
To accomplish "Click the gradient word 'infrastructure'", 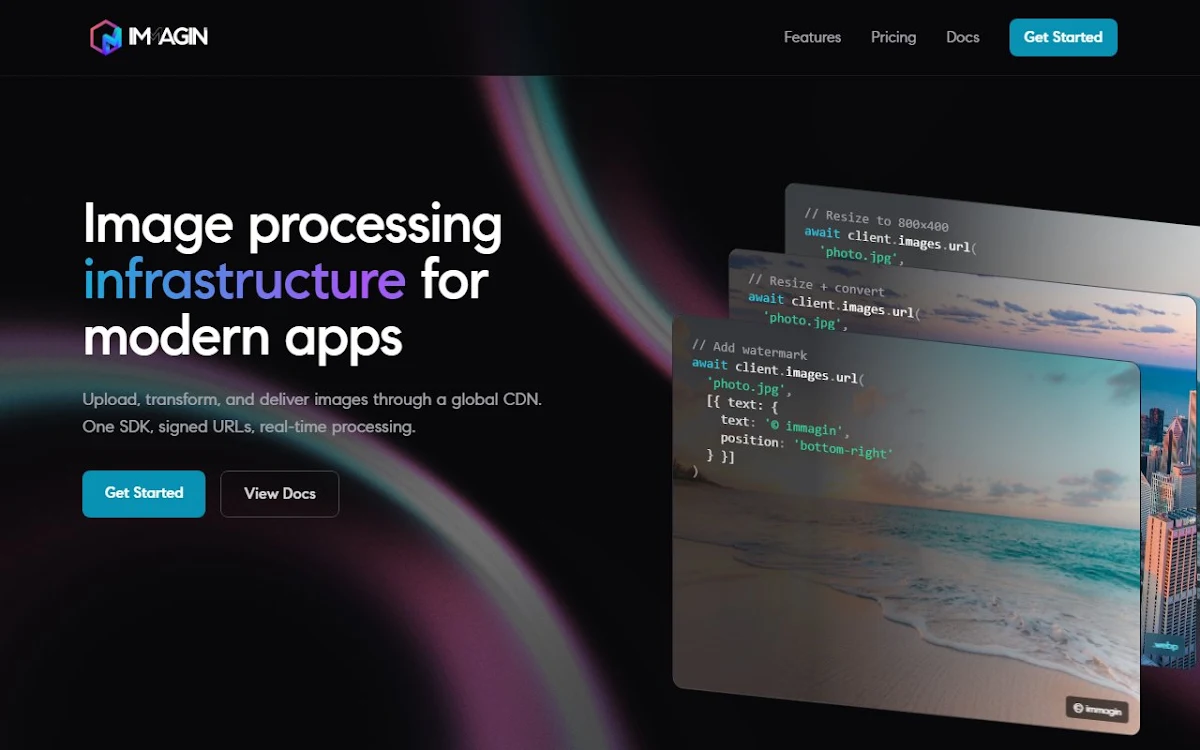I will 244,280.
